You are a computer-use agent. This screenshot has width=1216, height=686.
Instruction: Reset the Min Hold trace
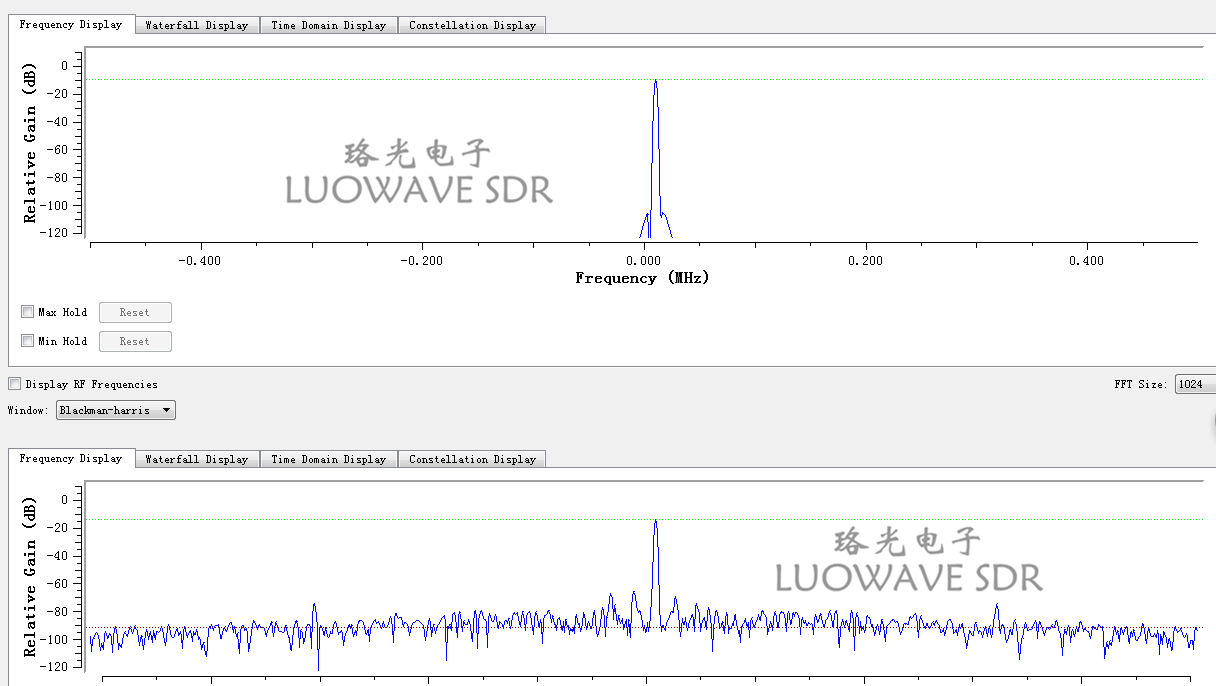click(135, 340)
